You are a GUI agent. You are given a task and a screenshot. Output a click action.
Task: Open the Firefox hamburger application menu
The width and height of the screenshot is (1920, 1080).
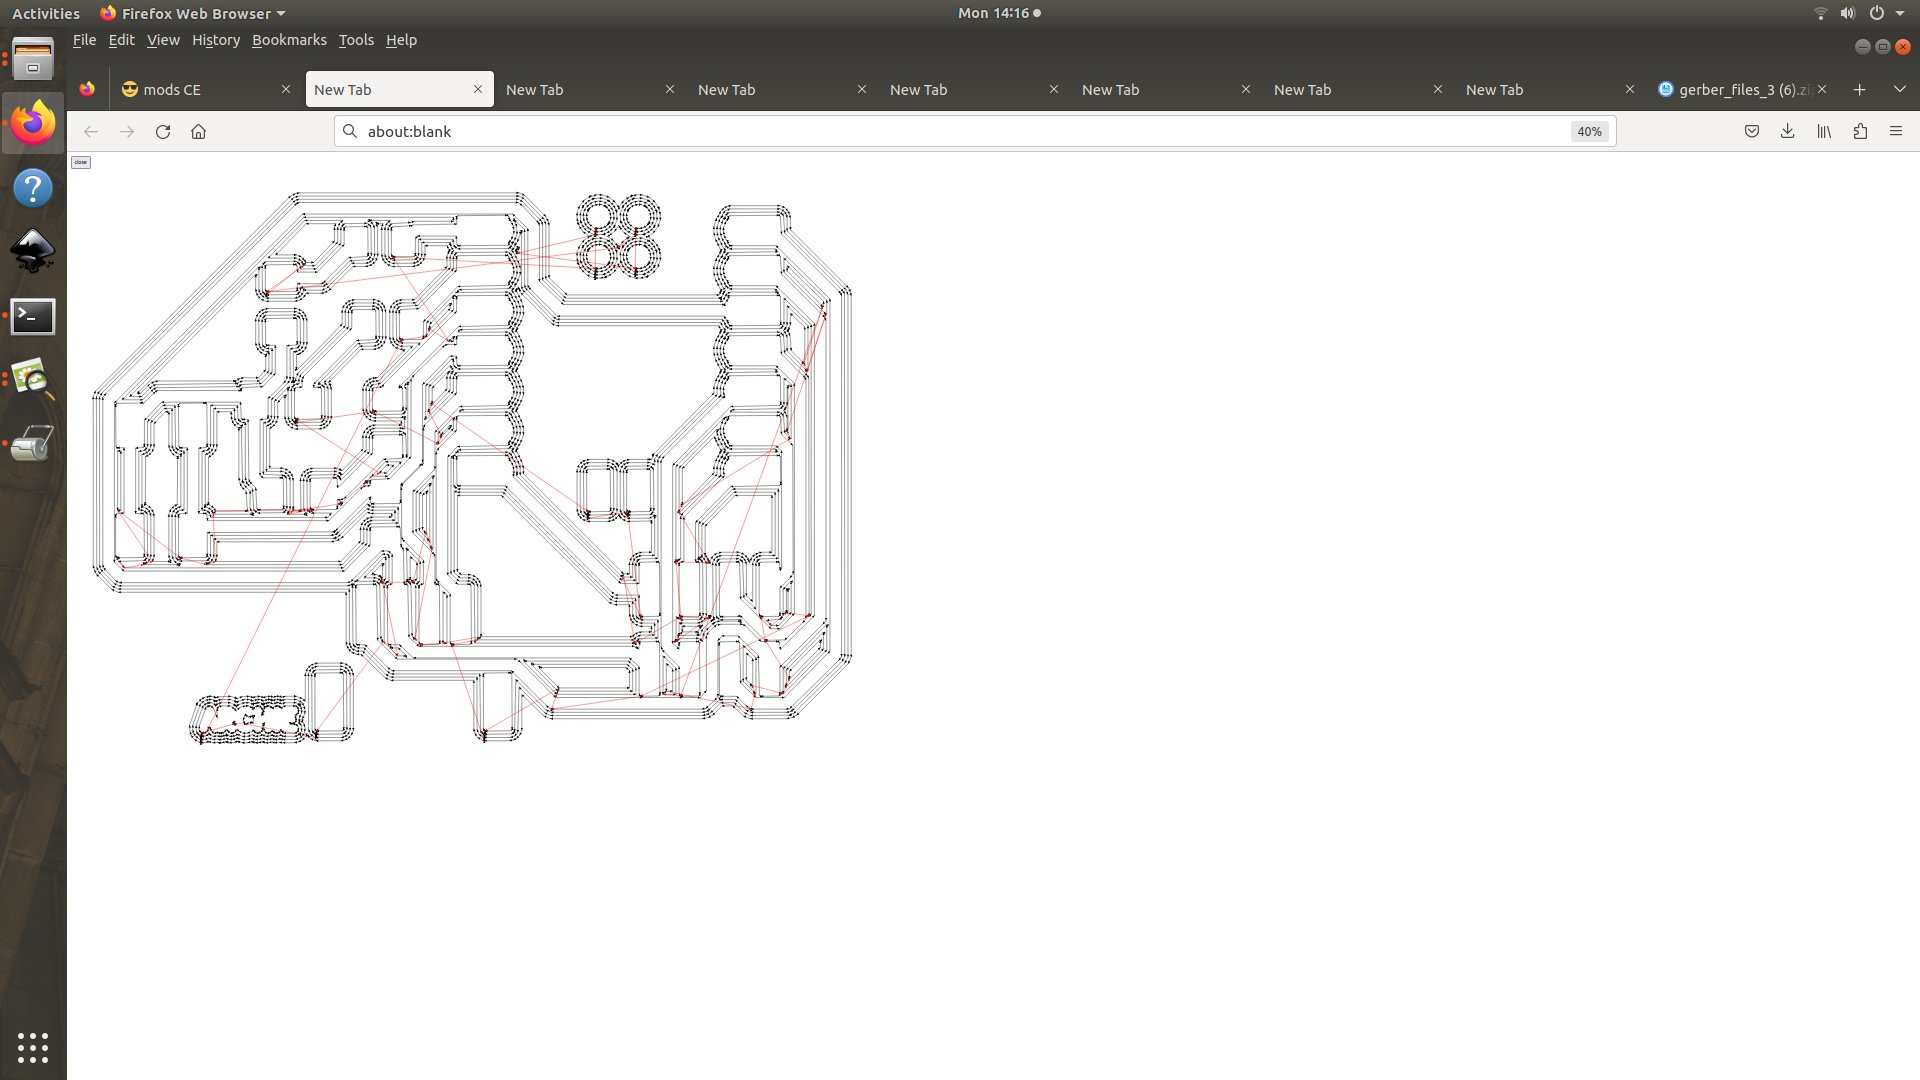[1895, 131]
